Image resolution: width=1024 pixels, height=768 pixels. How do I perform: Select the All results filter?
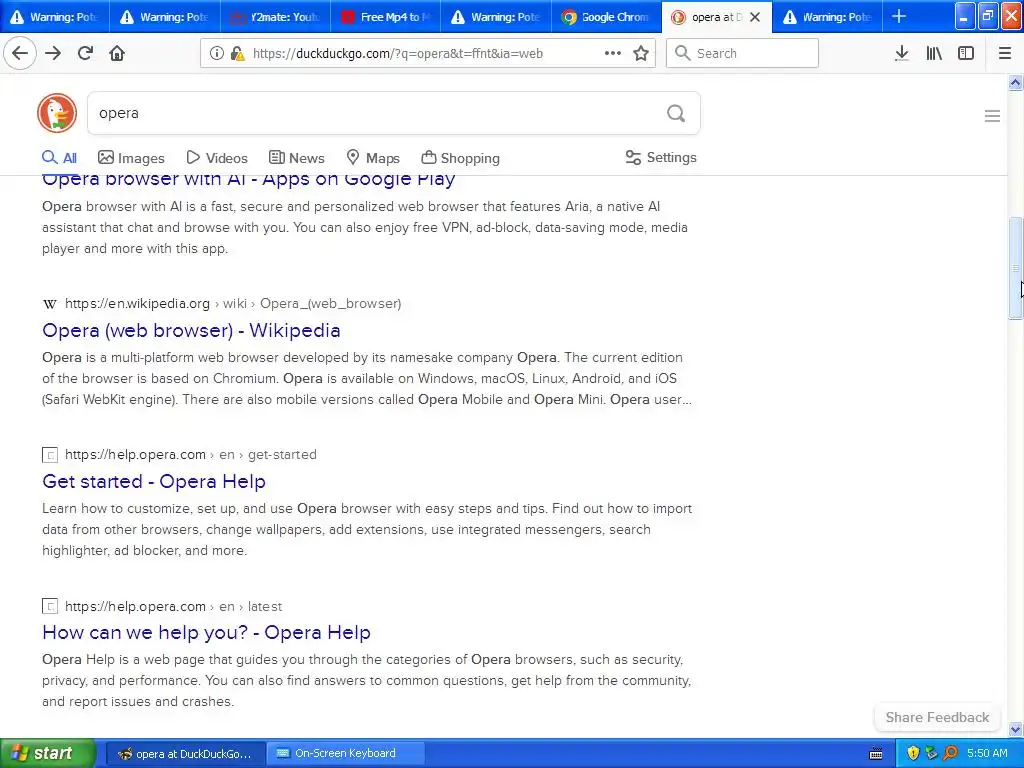59,158
